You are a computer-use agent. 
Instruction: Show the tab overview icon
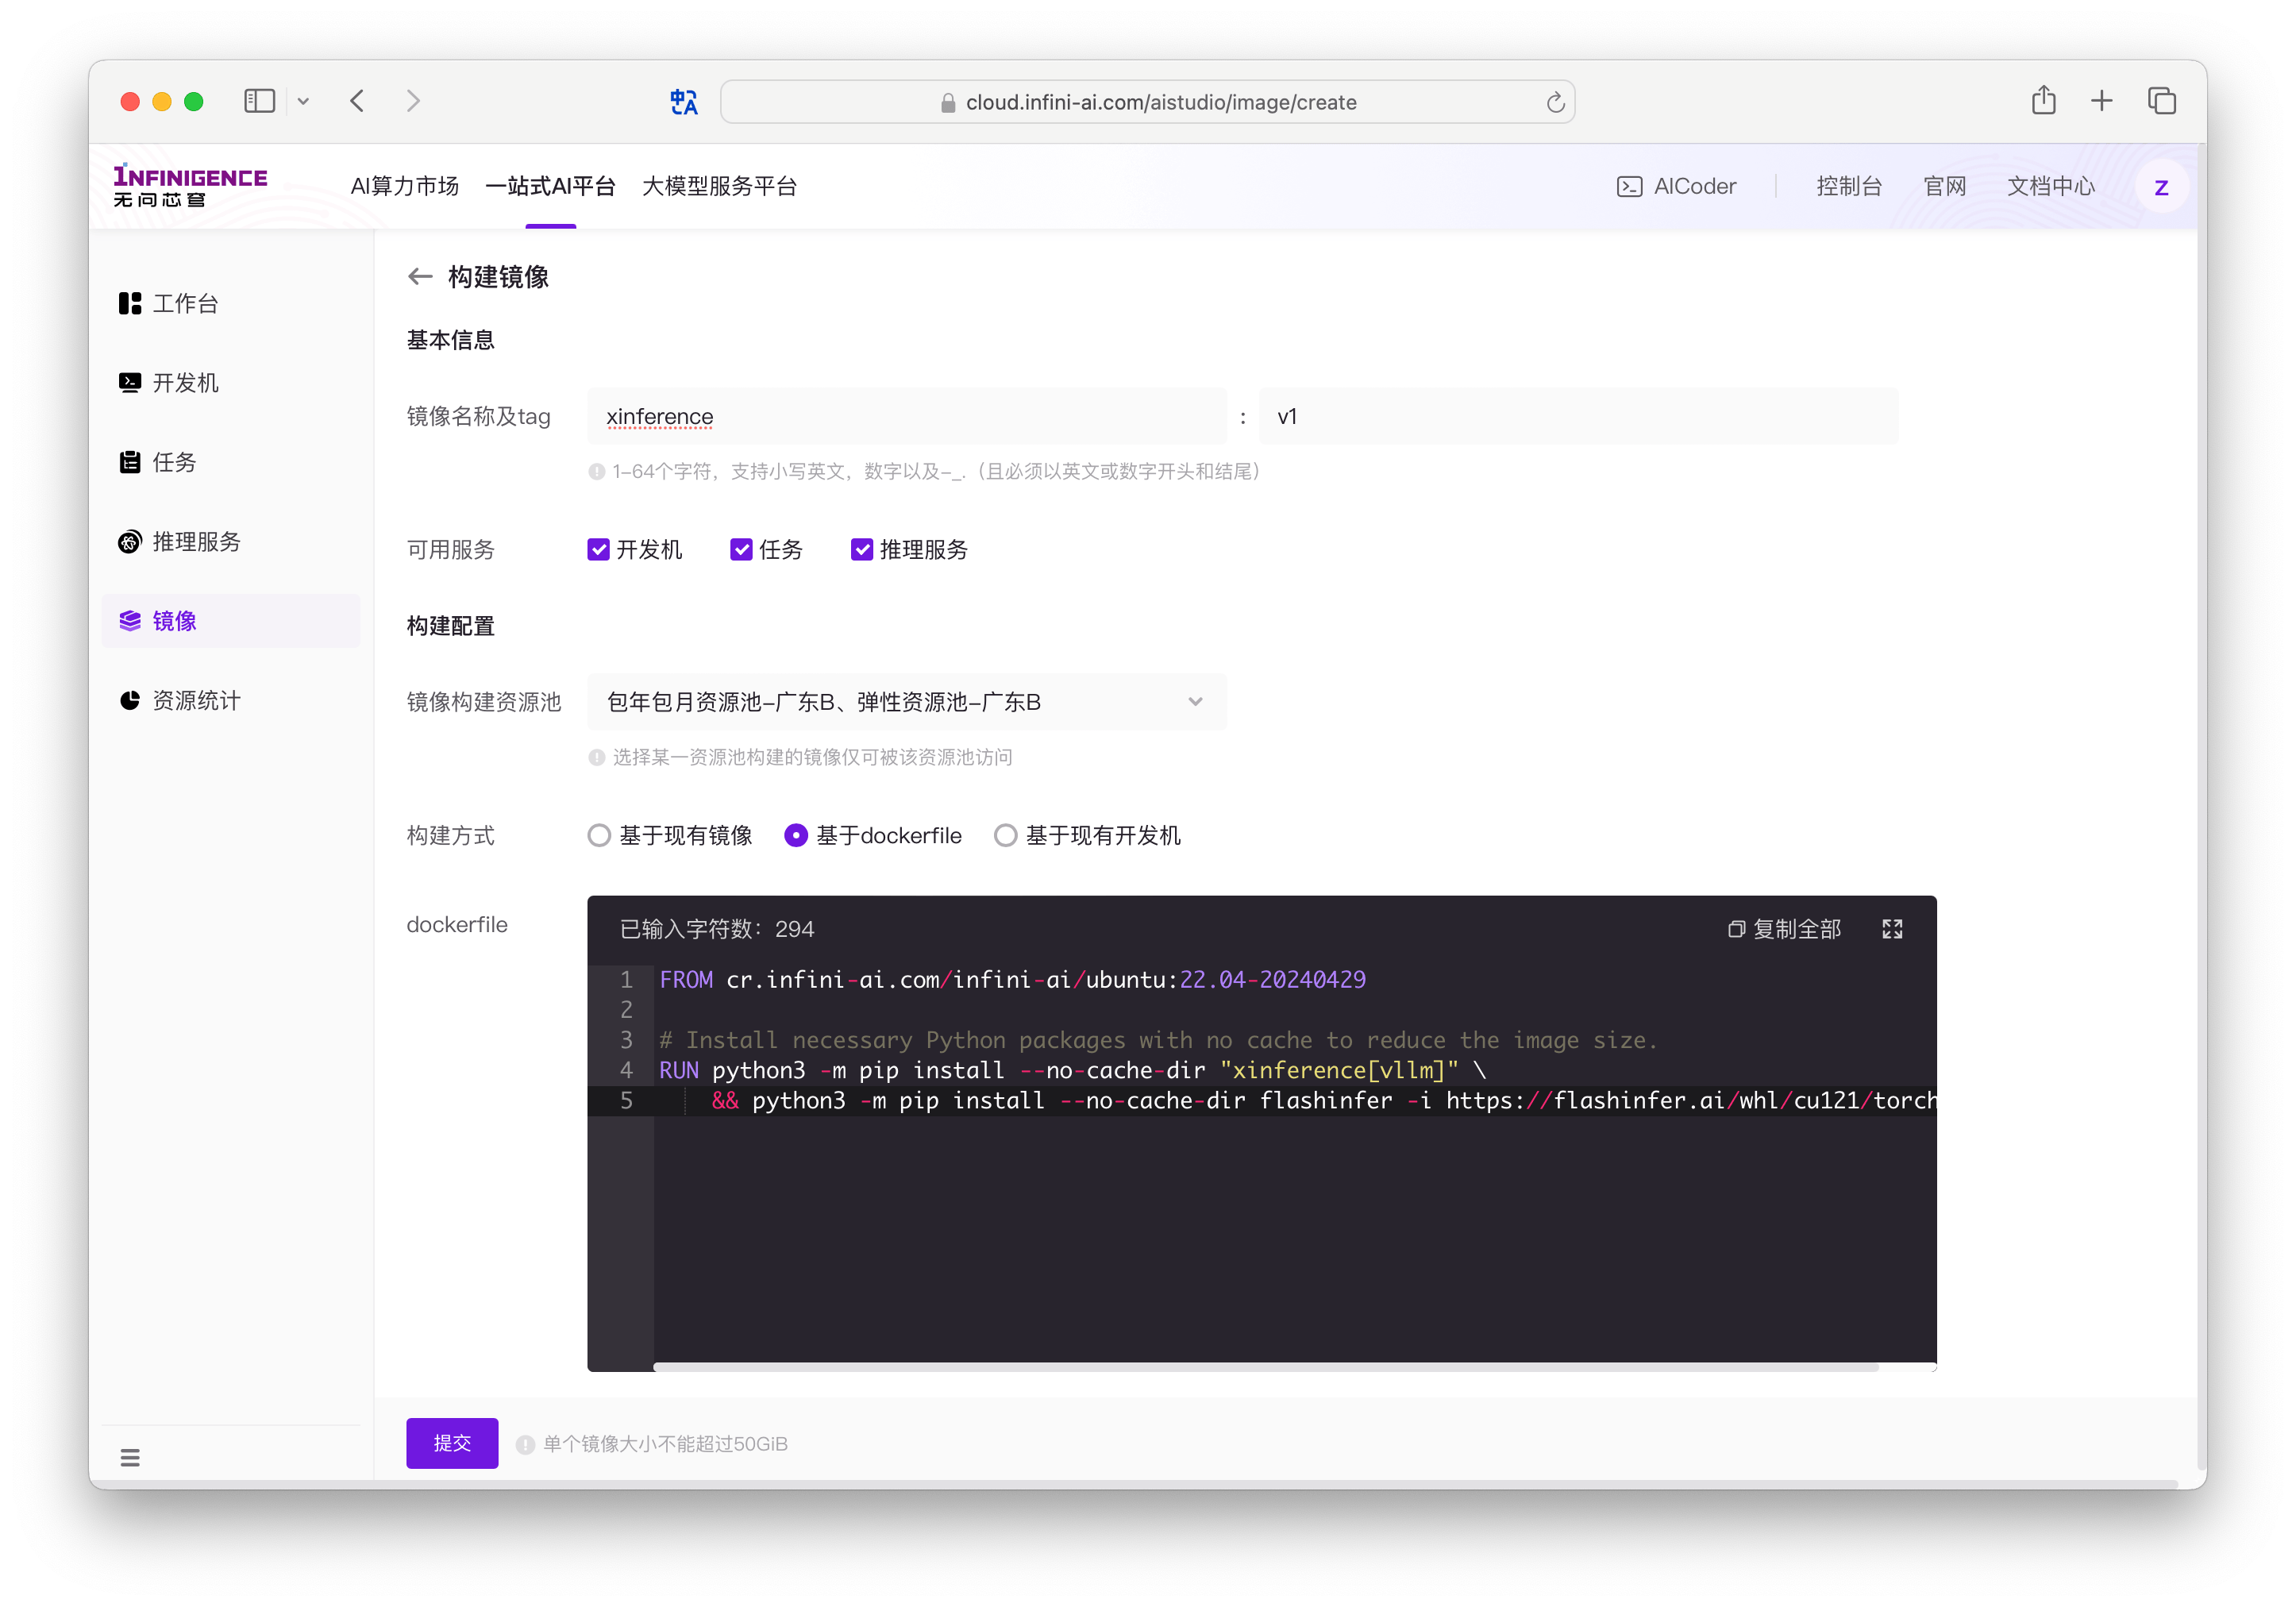[2162, 101]
